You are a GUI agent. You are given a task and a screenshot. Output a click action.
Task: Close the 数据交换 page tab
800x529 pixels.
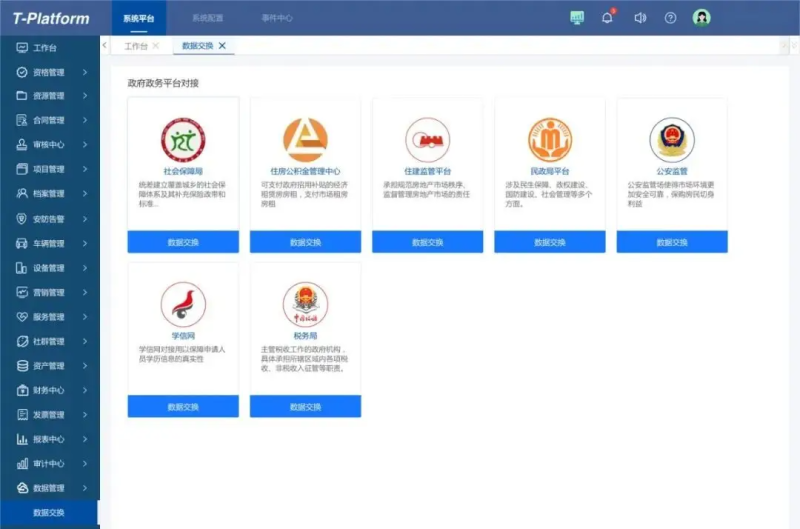[222, 46]
